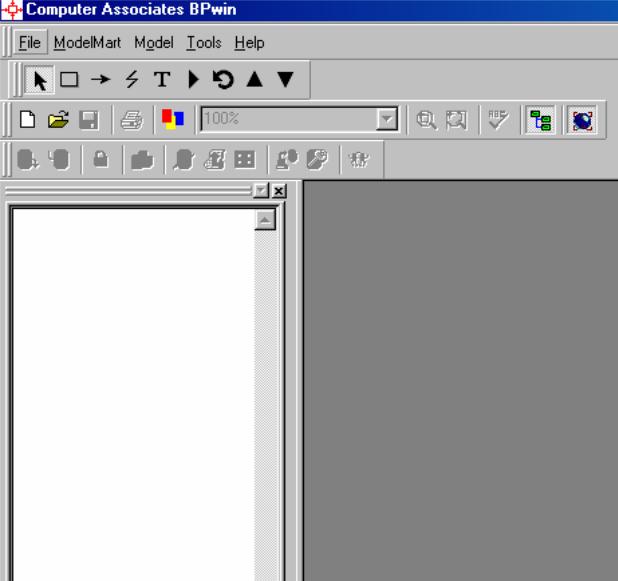Click the ModelMart icon before the wrench
This screenshot has height=581, width=618.
click(x=287, y=160)
